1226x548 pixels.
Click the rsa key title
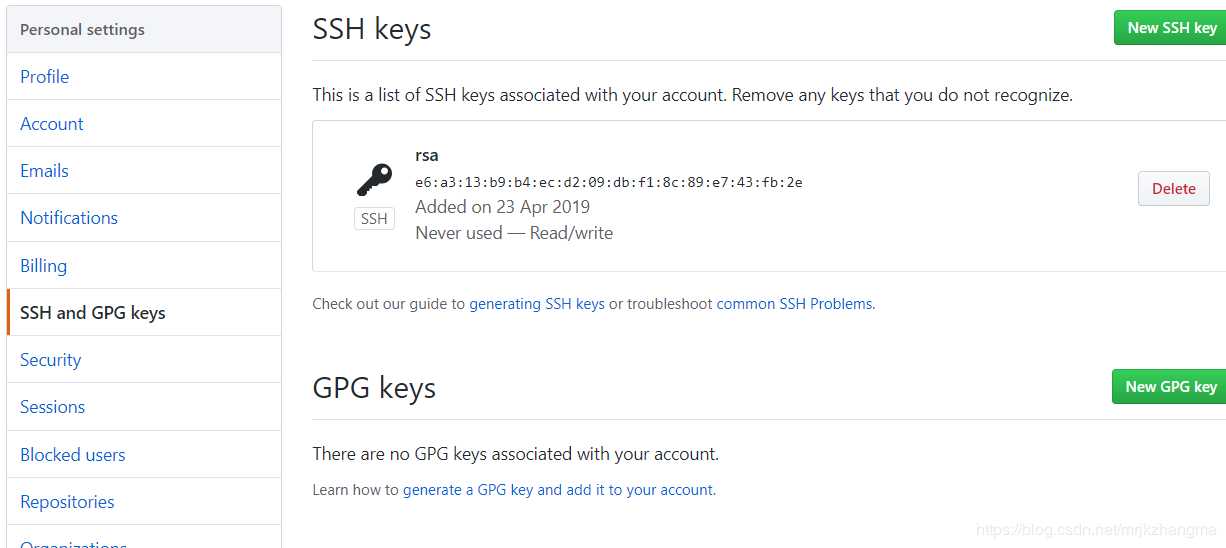click(x=427, y=155)
